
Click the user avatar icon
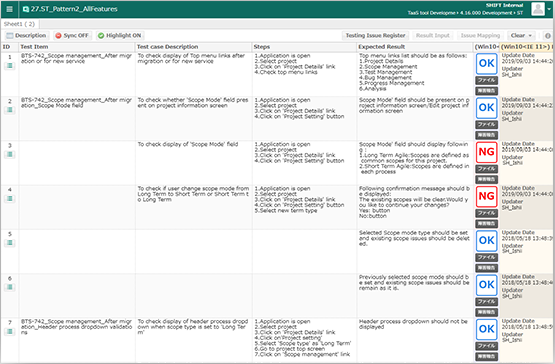point(538,9)
